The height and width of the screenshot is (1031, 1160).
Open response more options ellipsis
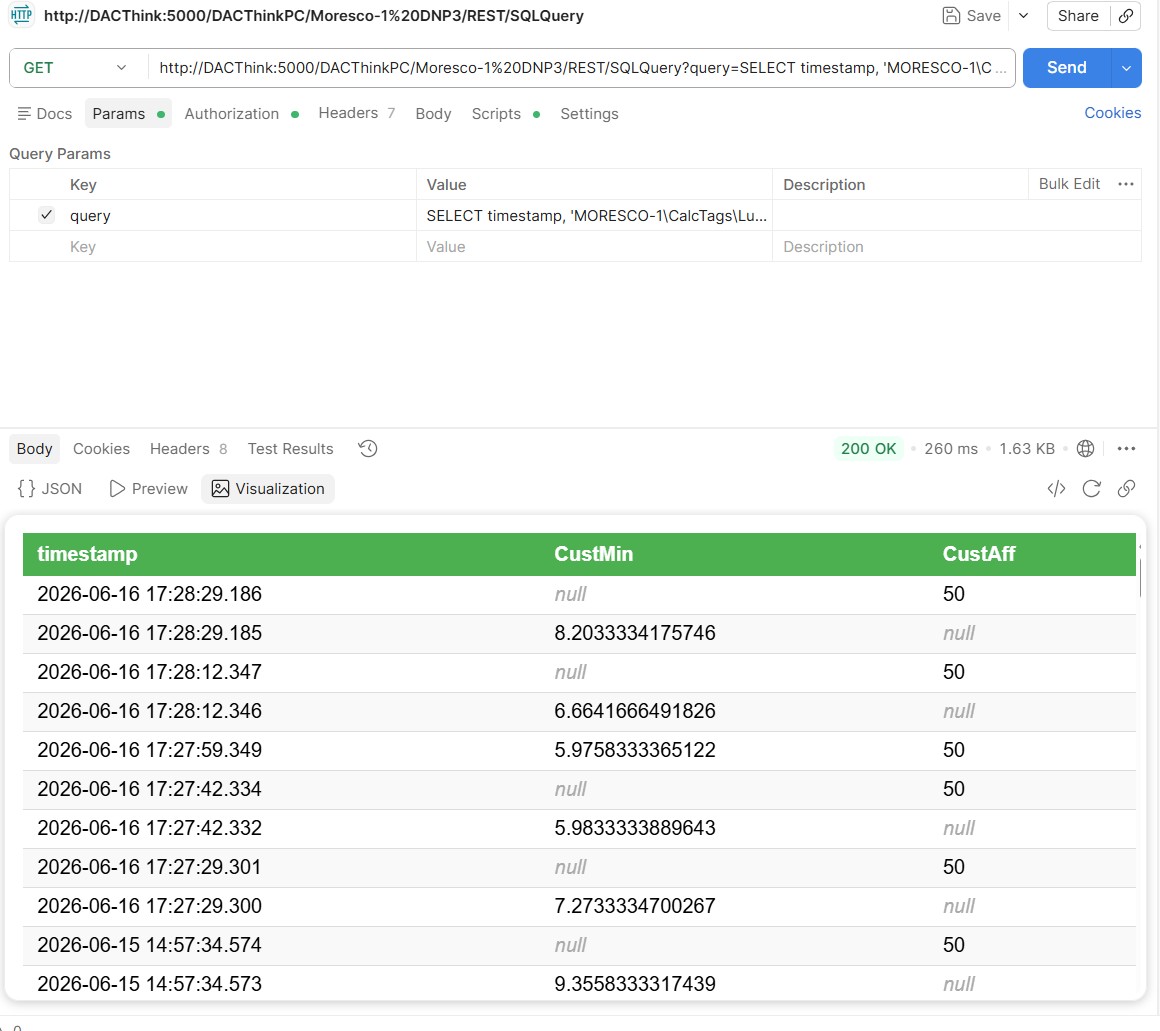(1126, 449)
